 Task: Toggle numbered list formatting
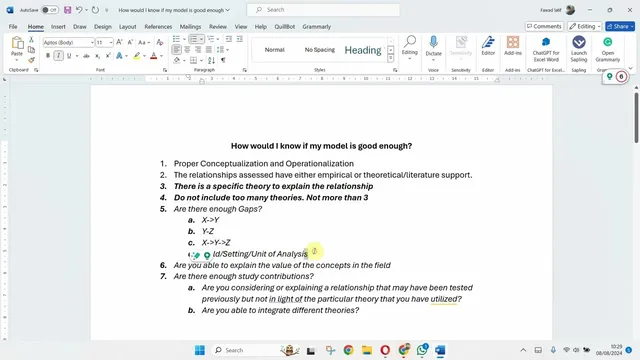[x=193, y=39]
